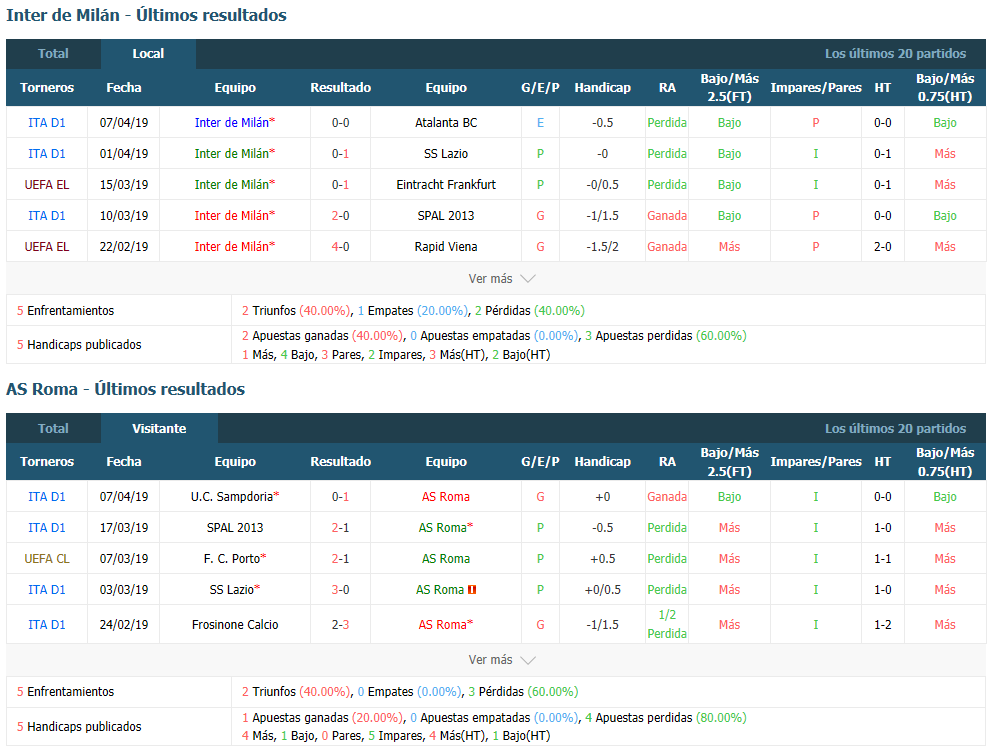
Task: Click AS Roma in the F. C. Porto row
Action: [446, 559]
